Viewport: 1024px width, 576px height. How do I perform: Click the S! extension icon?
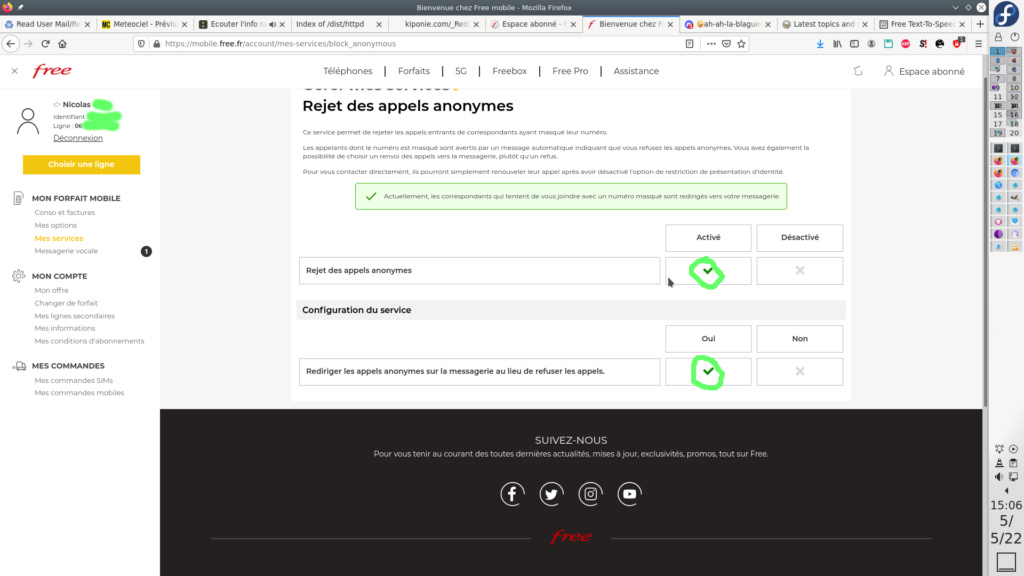tap(923, 44)
